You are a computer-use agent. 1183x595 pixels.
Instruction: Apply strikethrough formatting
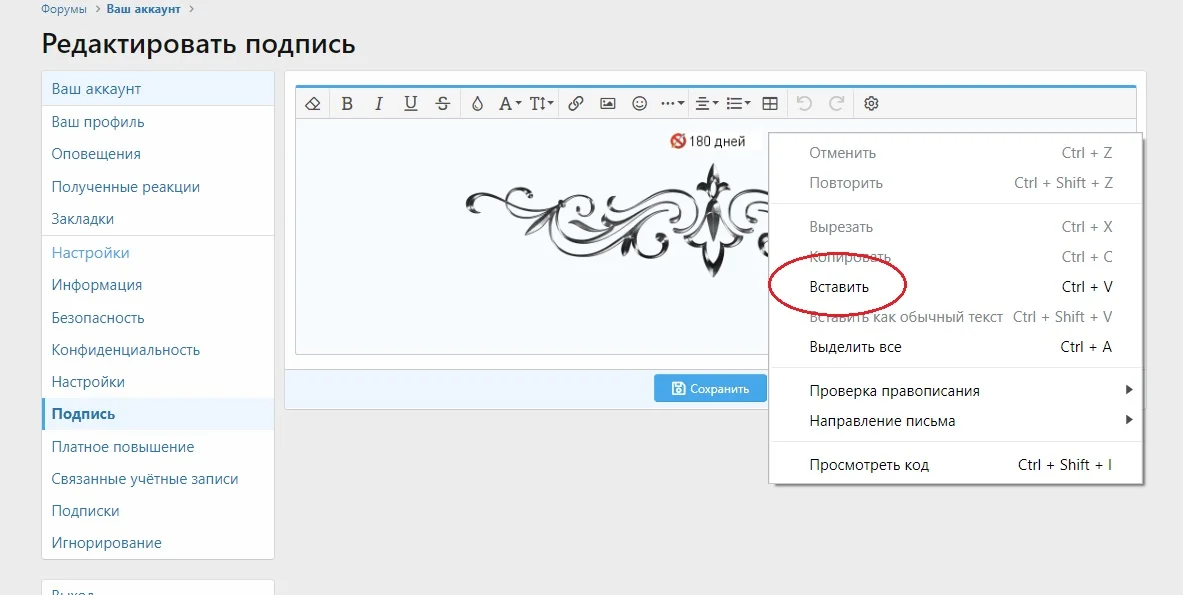click(x=443, y=103)
